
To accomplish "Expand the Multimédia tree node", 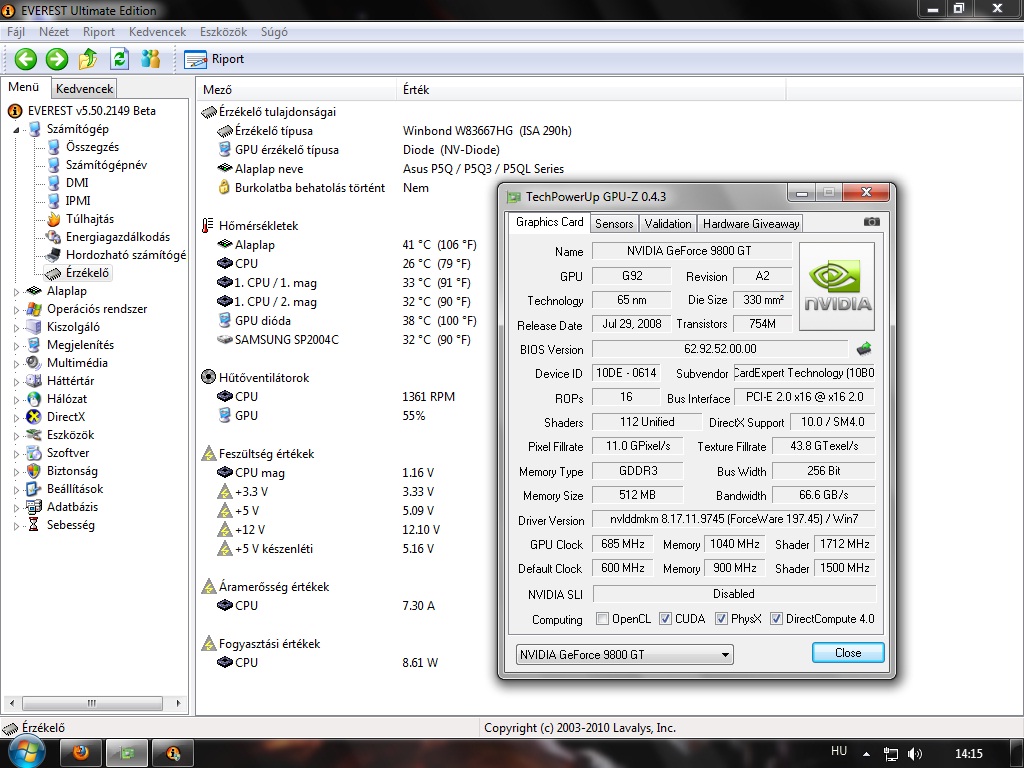I will click(17, 363).
